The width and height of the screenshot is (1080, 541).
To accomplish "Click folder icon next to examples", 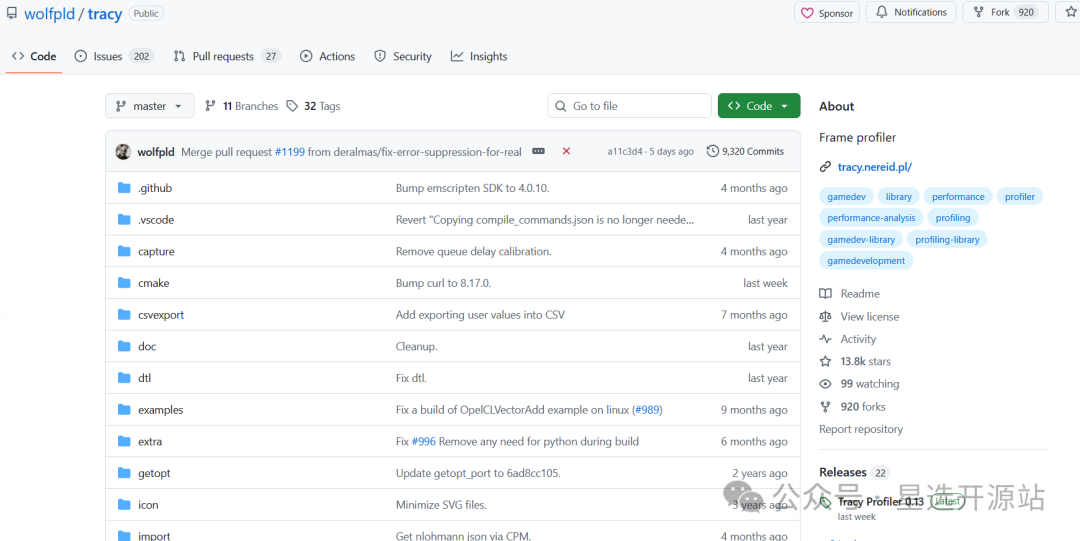I will (x=124, y=410).
